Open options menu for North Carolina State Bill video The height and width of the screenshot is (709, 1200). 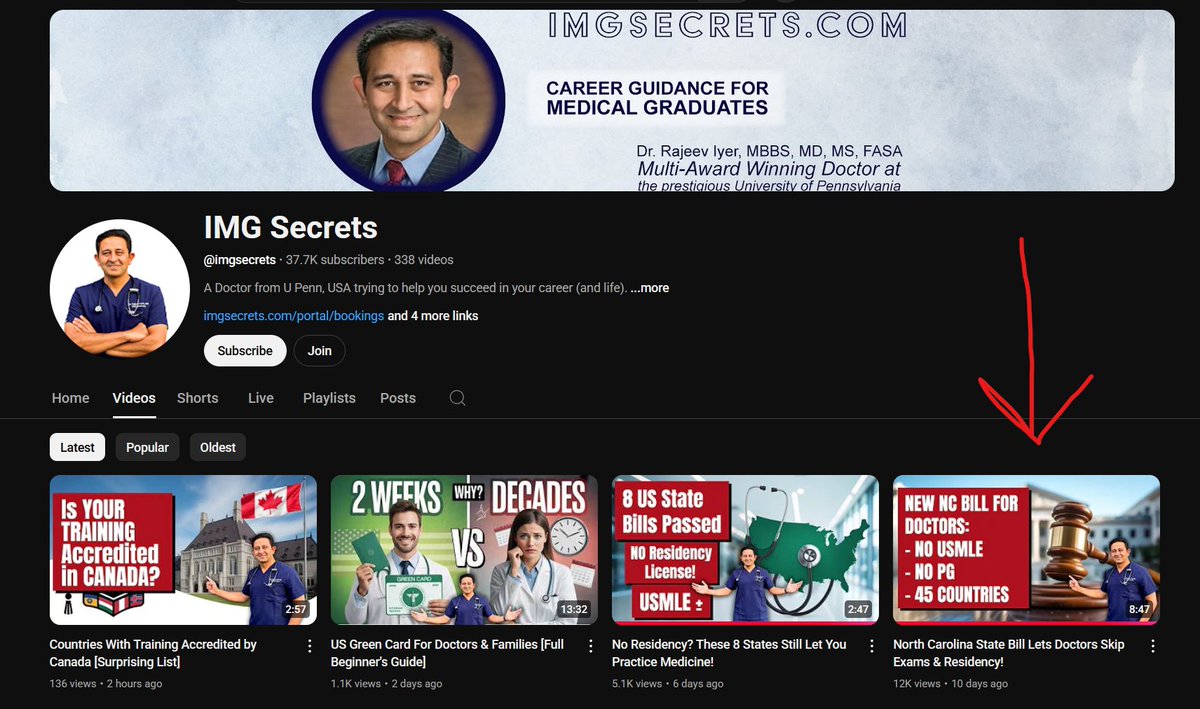(1154, 646)
